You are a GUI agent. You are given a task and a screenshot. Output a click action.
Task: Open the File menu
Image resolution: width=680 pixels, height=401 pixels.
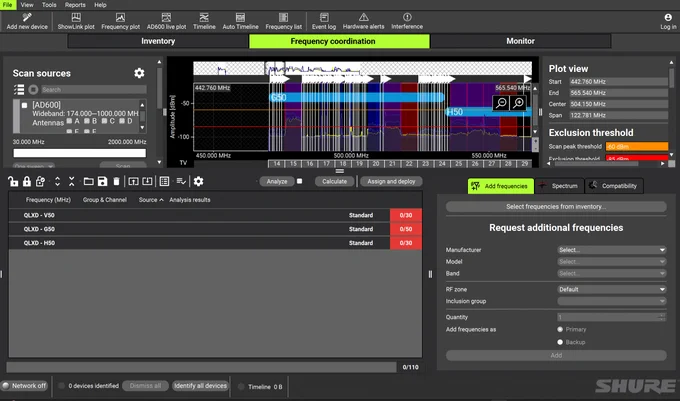[8, 5]
